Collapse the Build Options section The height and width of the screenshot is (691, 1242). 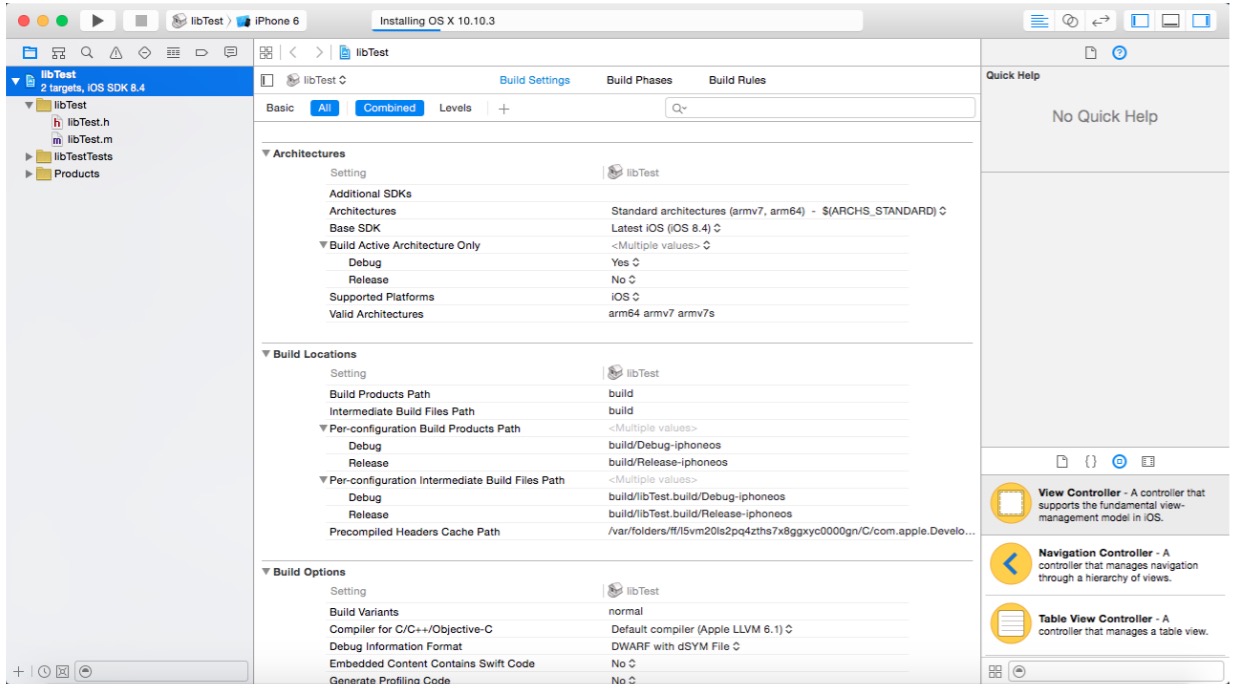[x=266, y=572]
